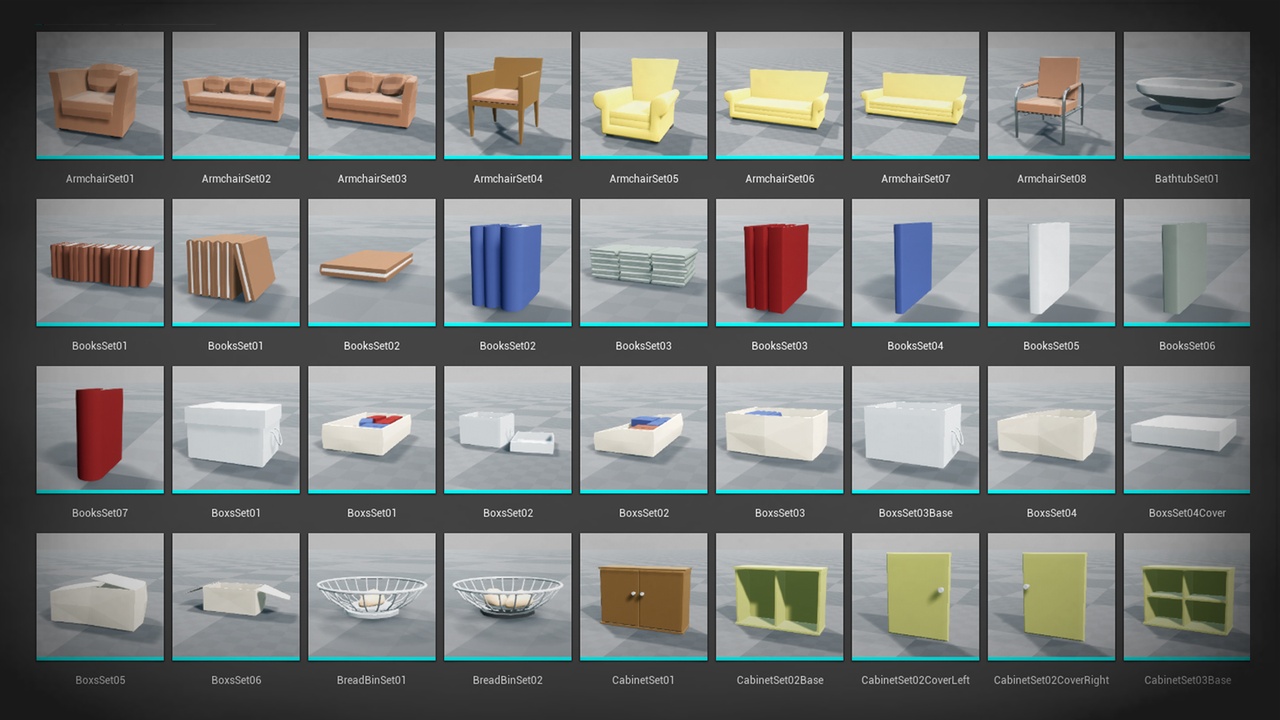Choose BoxsSet01 thumbnail with closed white box
The image size is (1280, 720).
click(236, 429)
